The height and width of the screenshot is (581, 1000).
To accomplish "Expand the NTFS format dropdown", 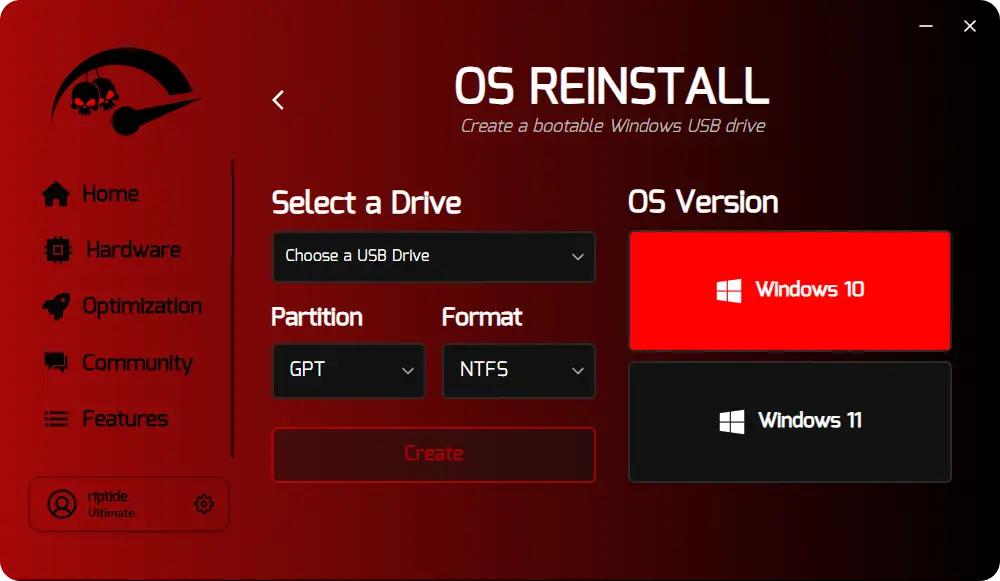I will click(518, 370).
